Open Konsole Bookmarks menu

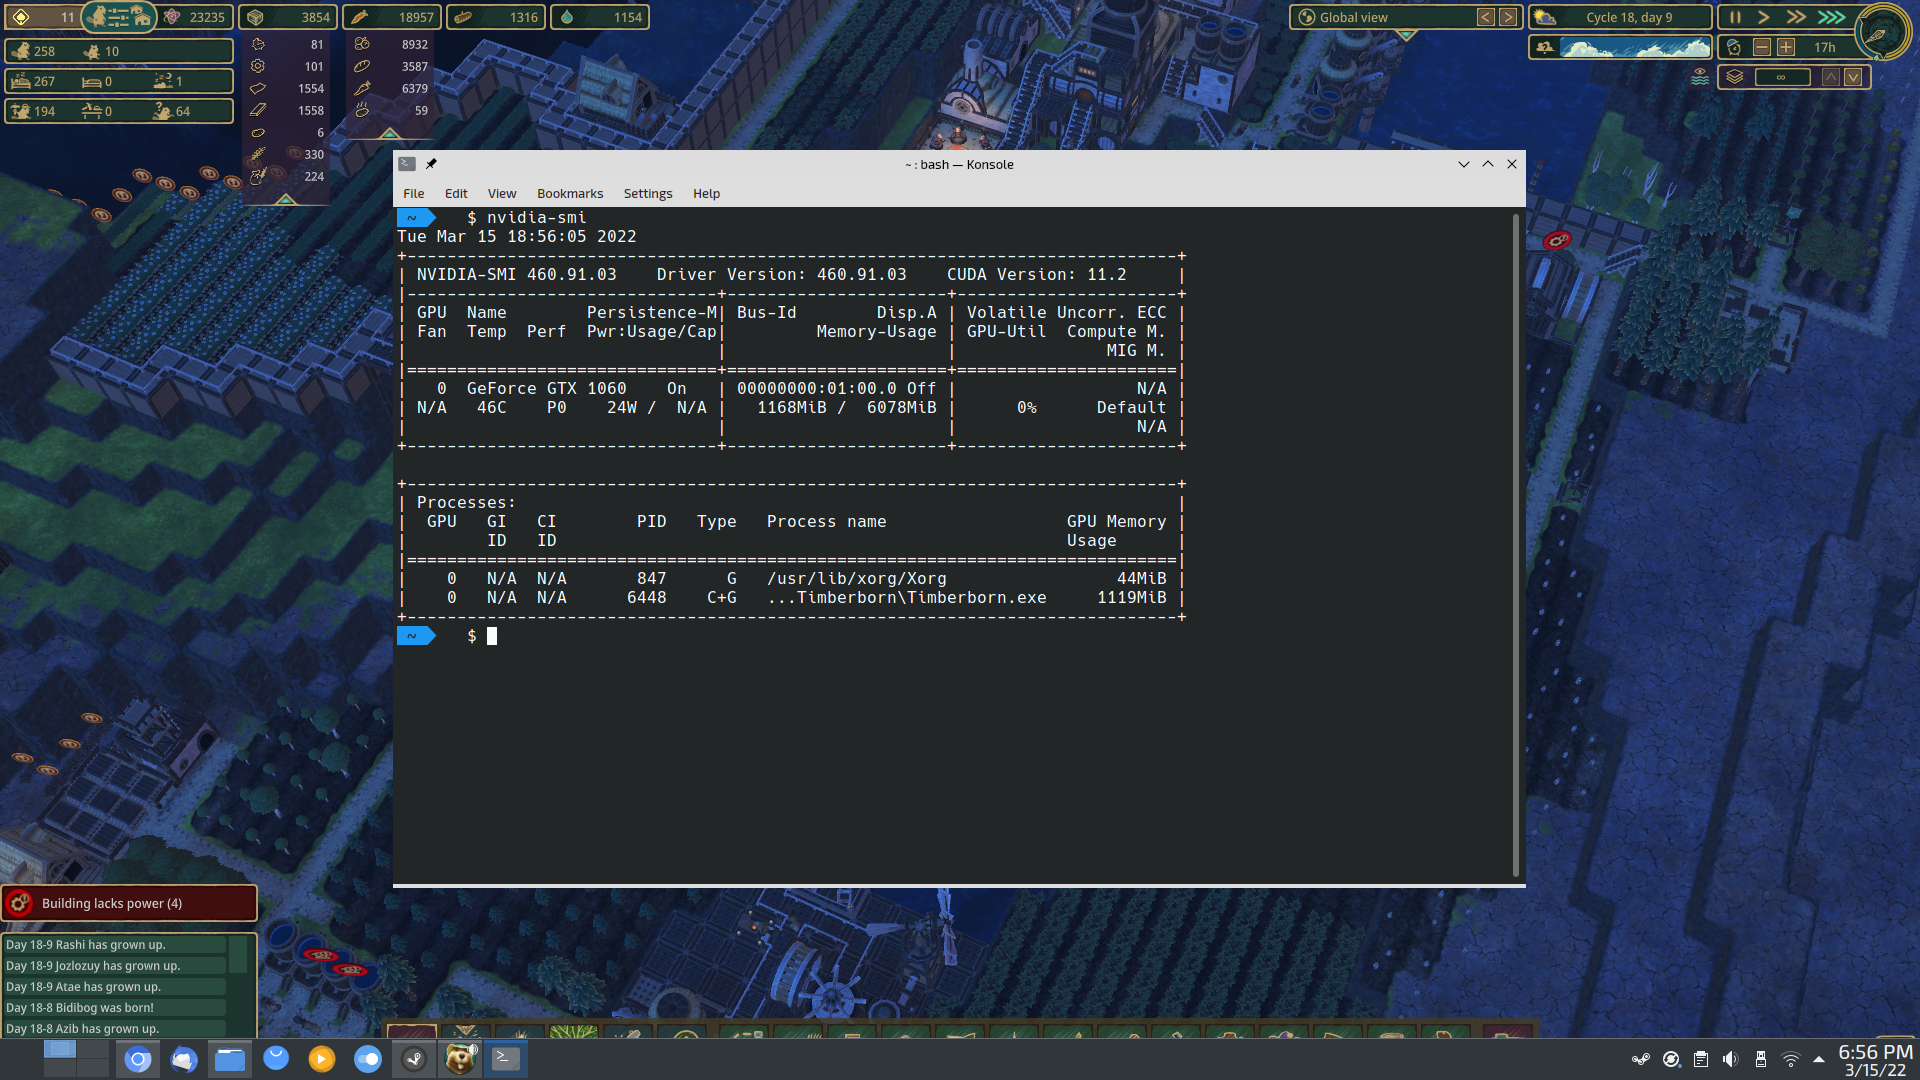pyautogui.click(x=570, y=193)
